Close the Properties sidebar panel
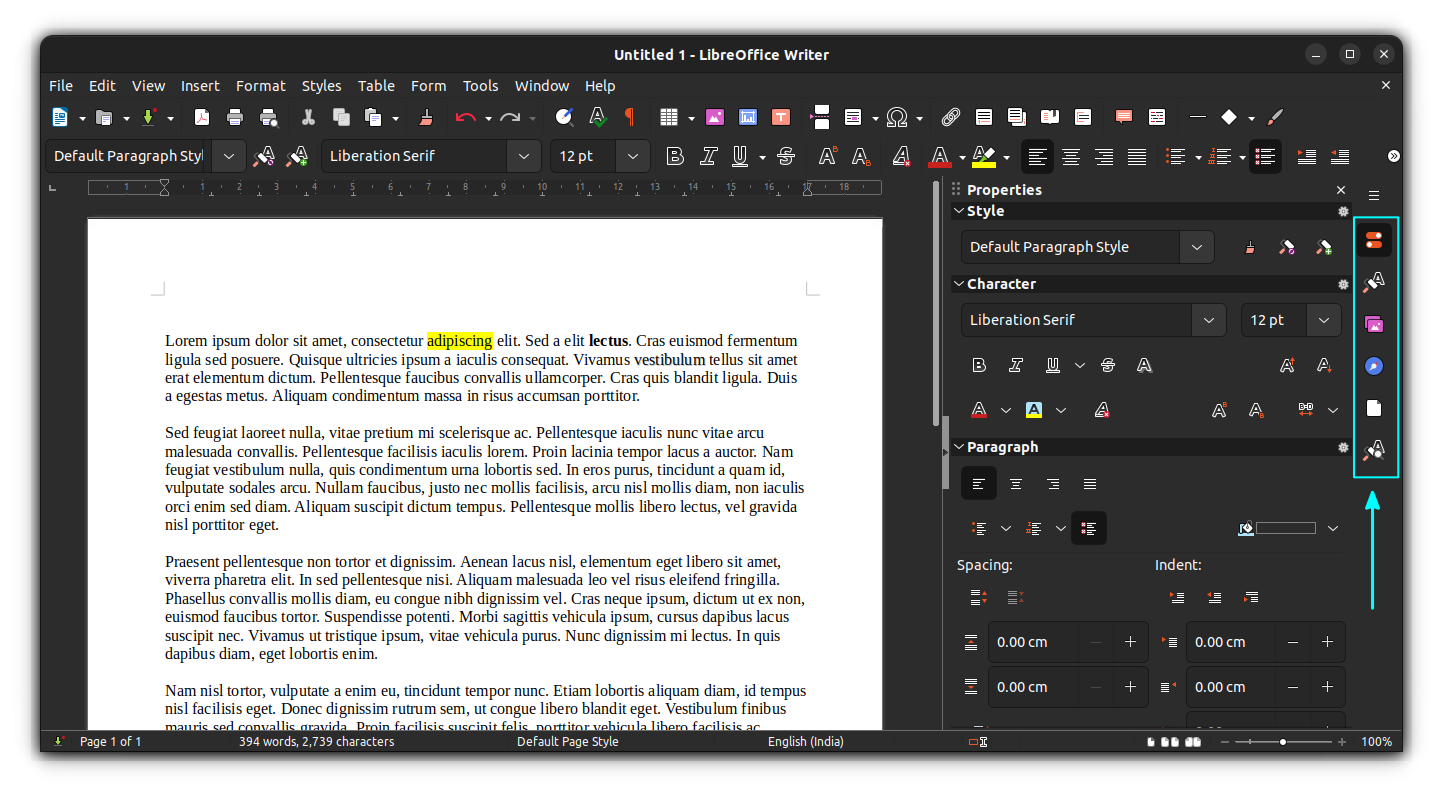This screenshot has width=1441, height=793. [1341, 189]
